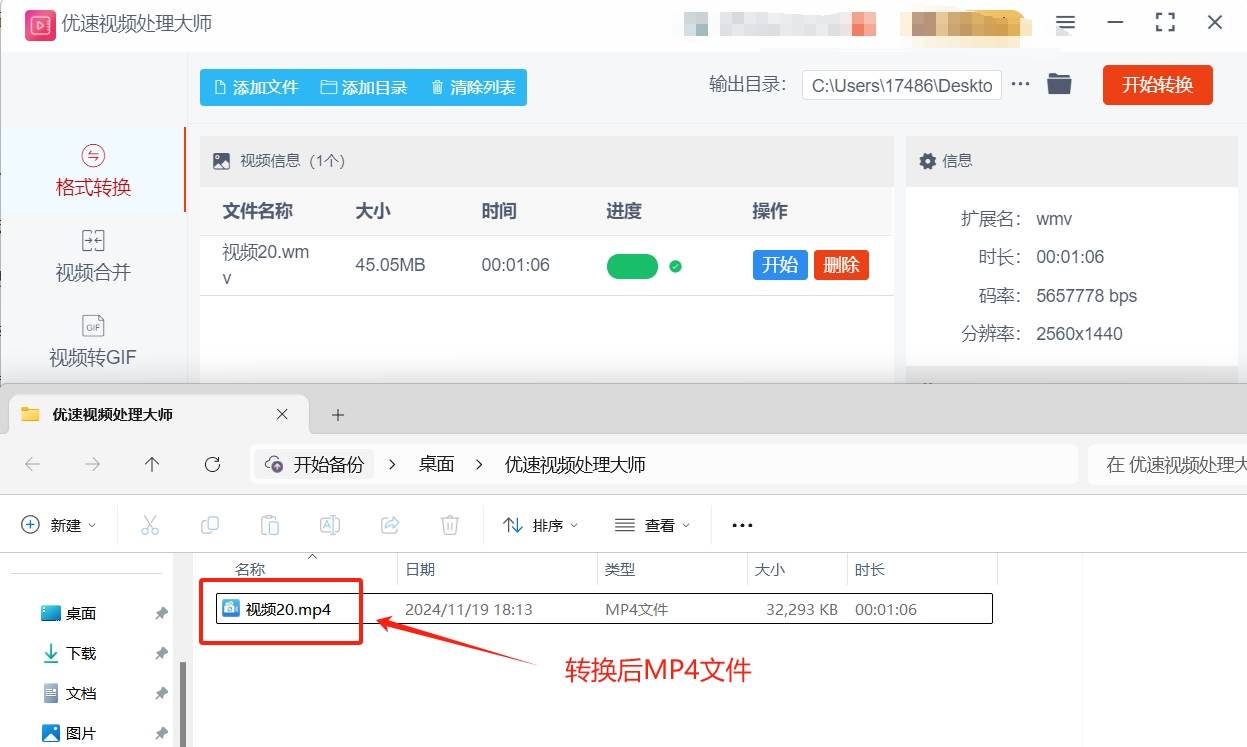Open the output directory folder icon
Viewport: 1247px width, 747px height.
tap(1059, 85)
